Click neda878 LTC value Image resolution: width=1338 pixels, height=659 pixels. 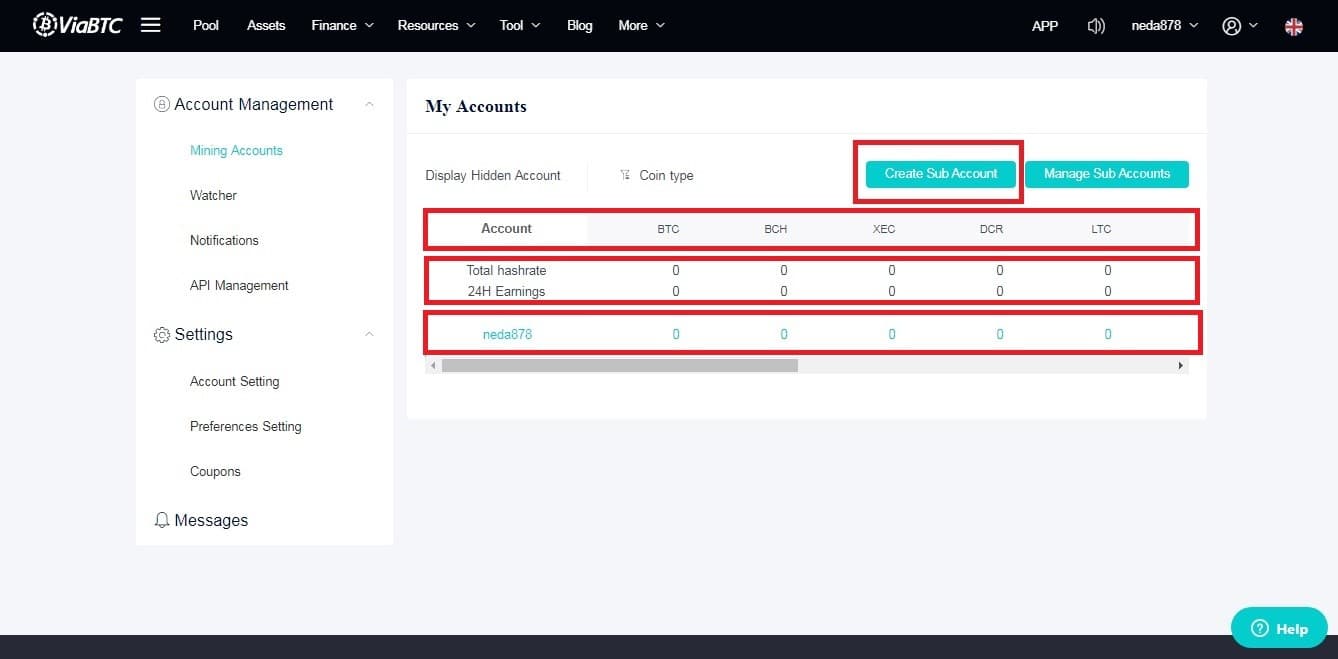point(1108,334)
